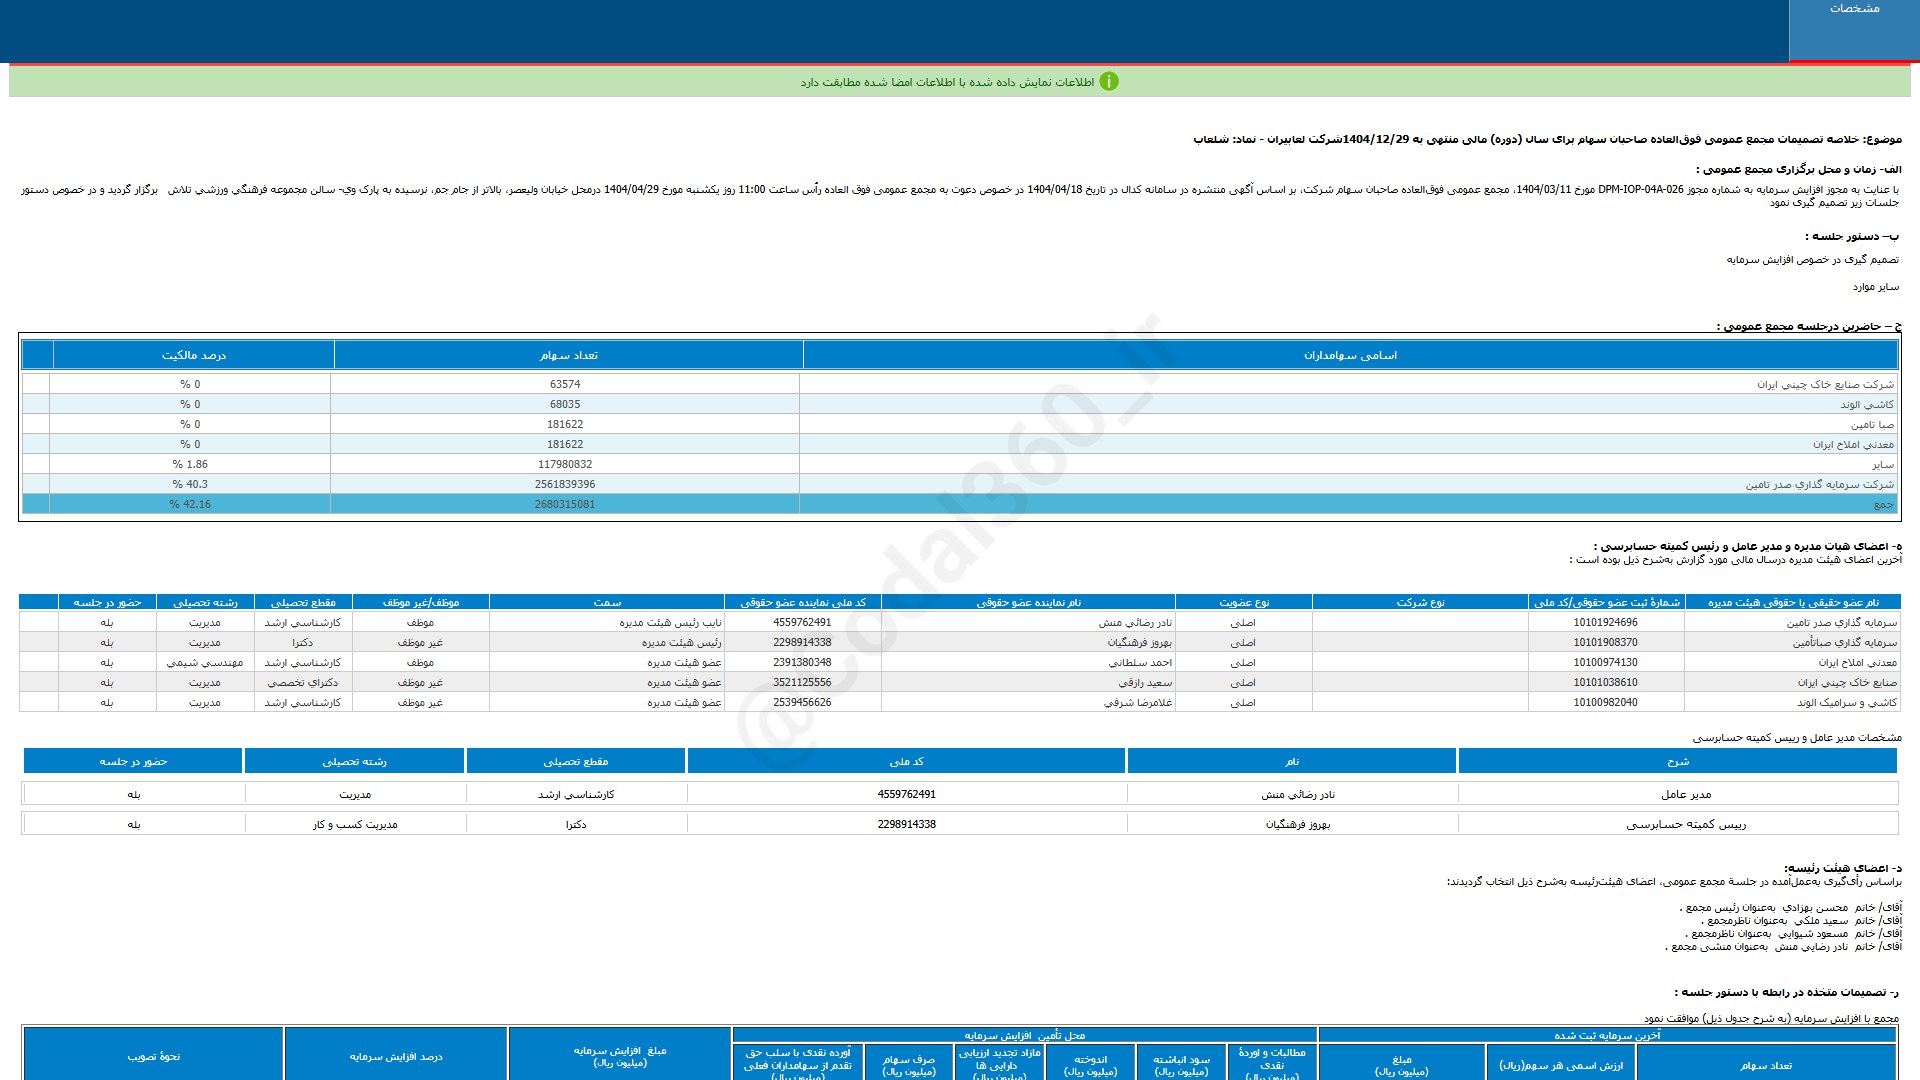The height and width of the screenshot is (1080, 1920).
Task: Click ownership percentage '% 1.86'
Action: pyautogui.click(x=190, y=464)
